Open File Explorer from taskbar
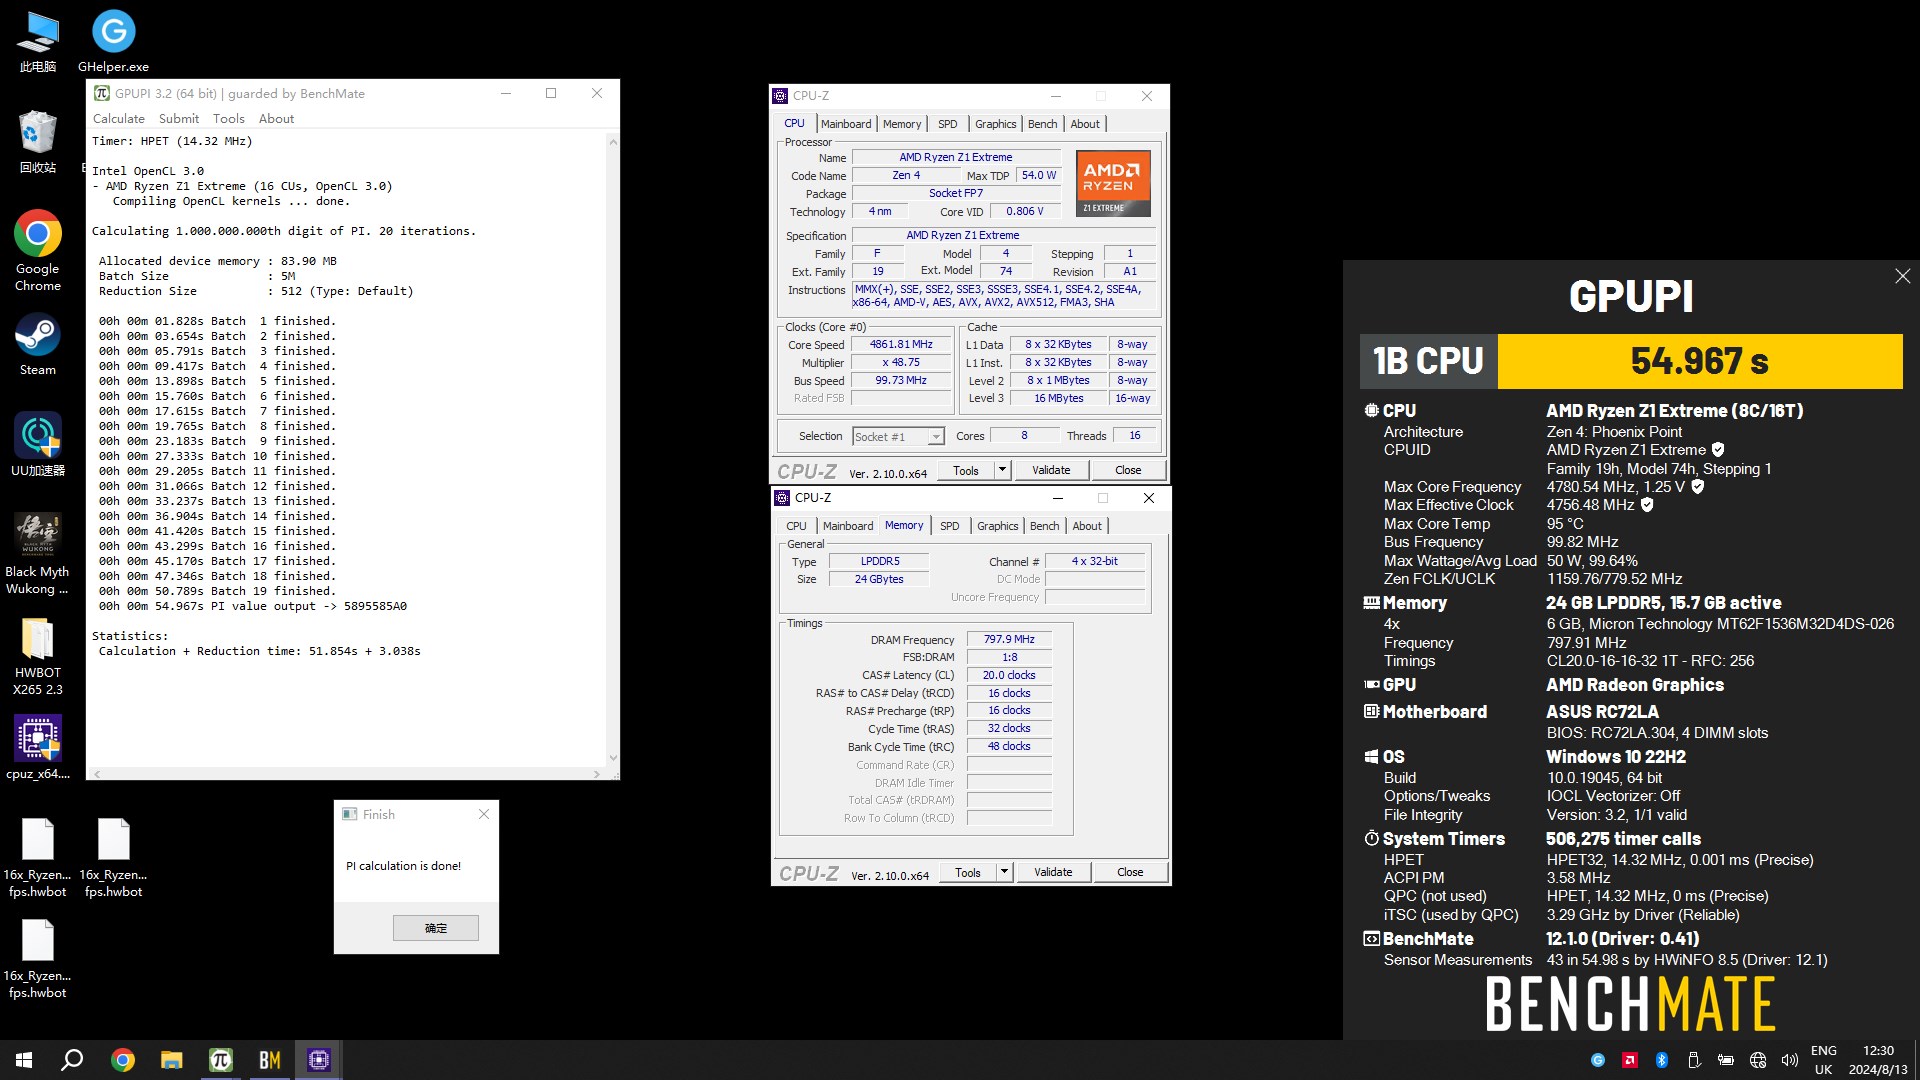The height and width of the screenshot is (1080, 1920). [171, 1060]
